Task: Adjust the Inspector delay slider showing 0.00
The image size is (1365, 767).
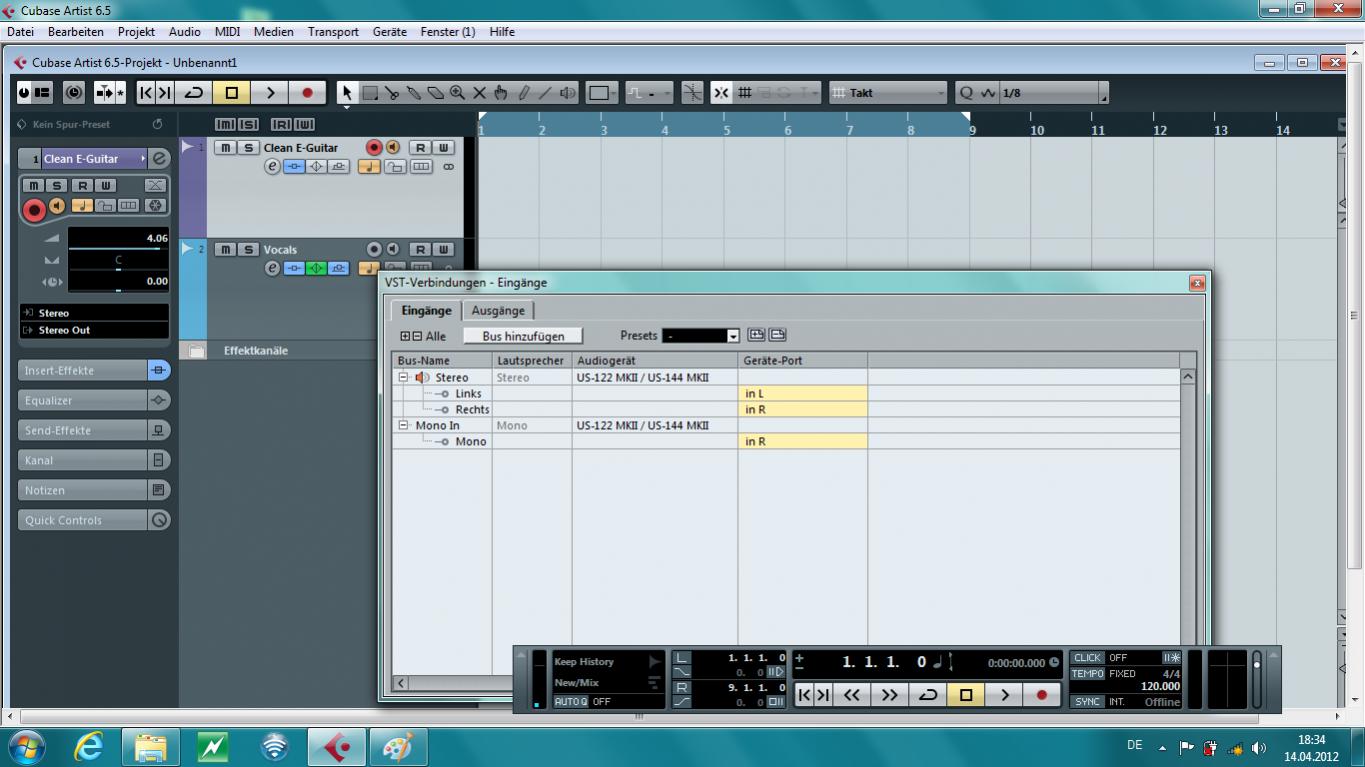Action: [118, 283]
